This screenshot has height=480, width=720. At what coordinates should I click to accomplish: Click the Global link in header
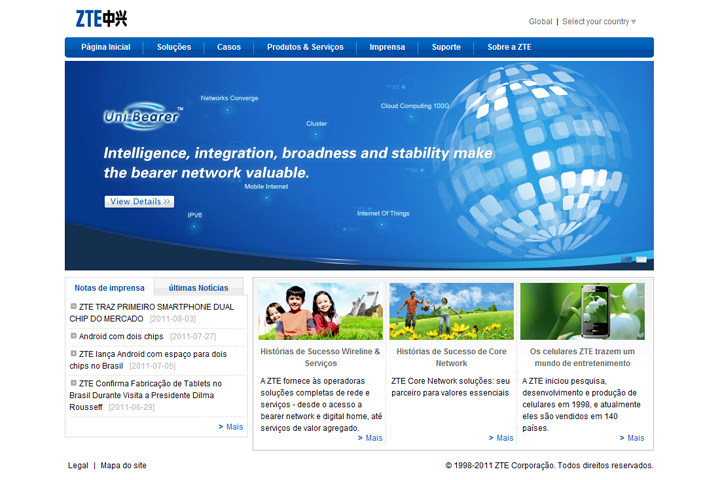540,22
